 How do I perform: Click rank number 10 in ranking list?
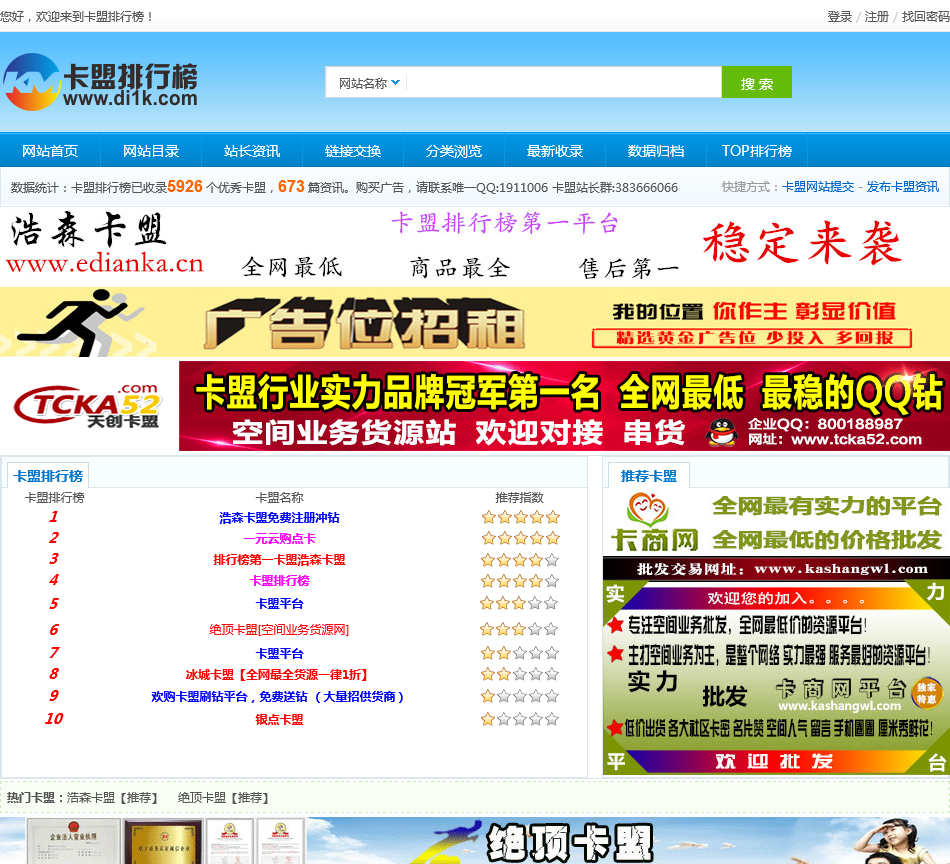point(54,719)
